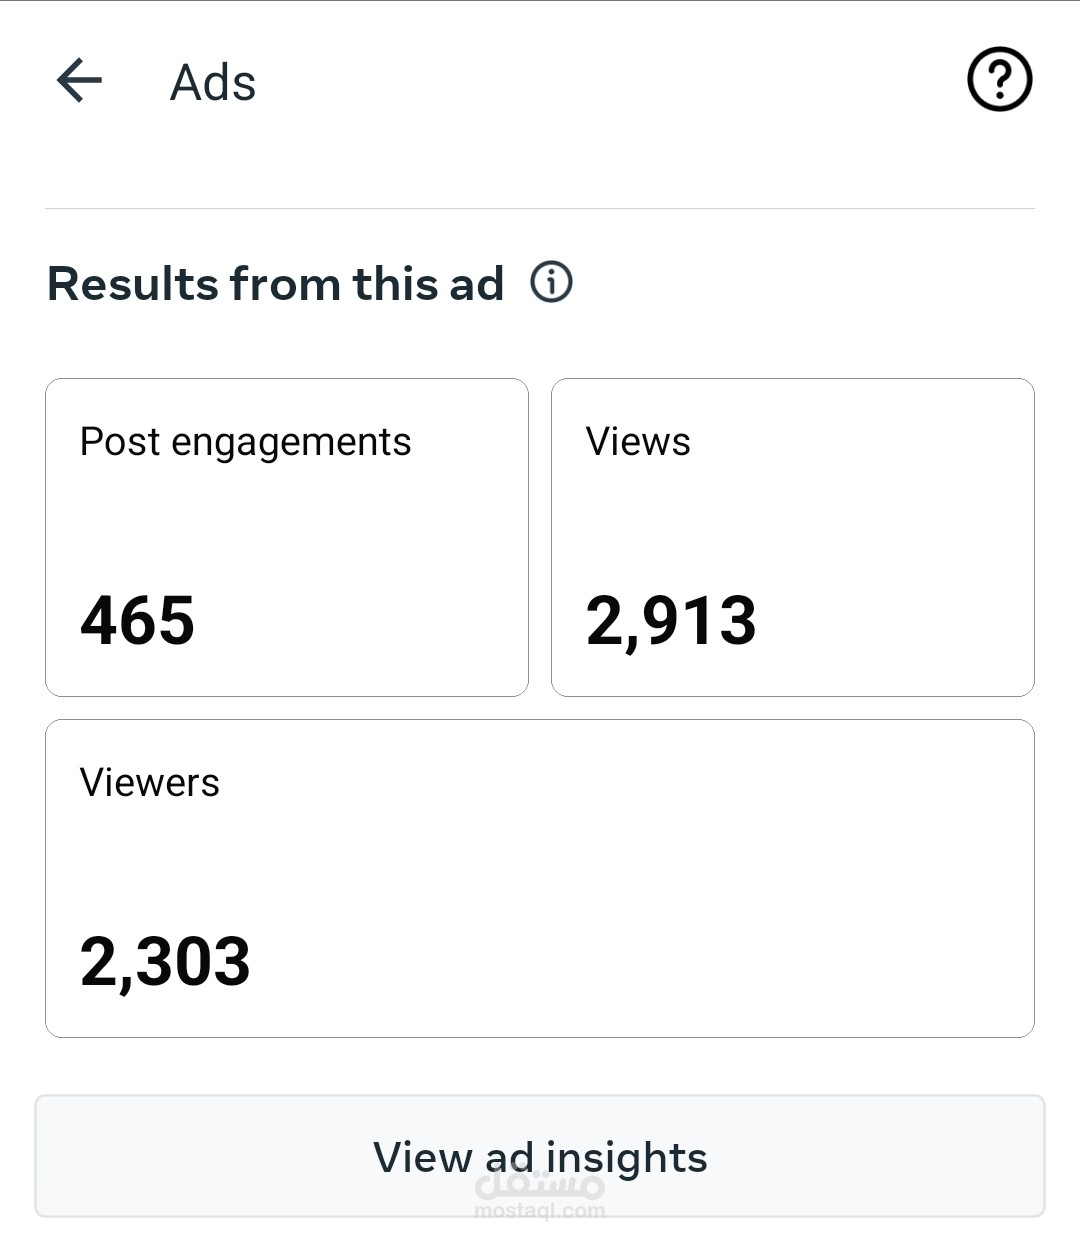Image resolution: width=1080 pixels, height=1247 pixels.
Task: Click the mostaql watermark logo
Action: coord(541,1184)
